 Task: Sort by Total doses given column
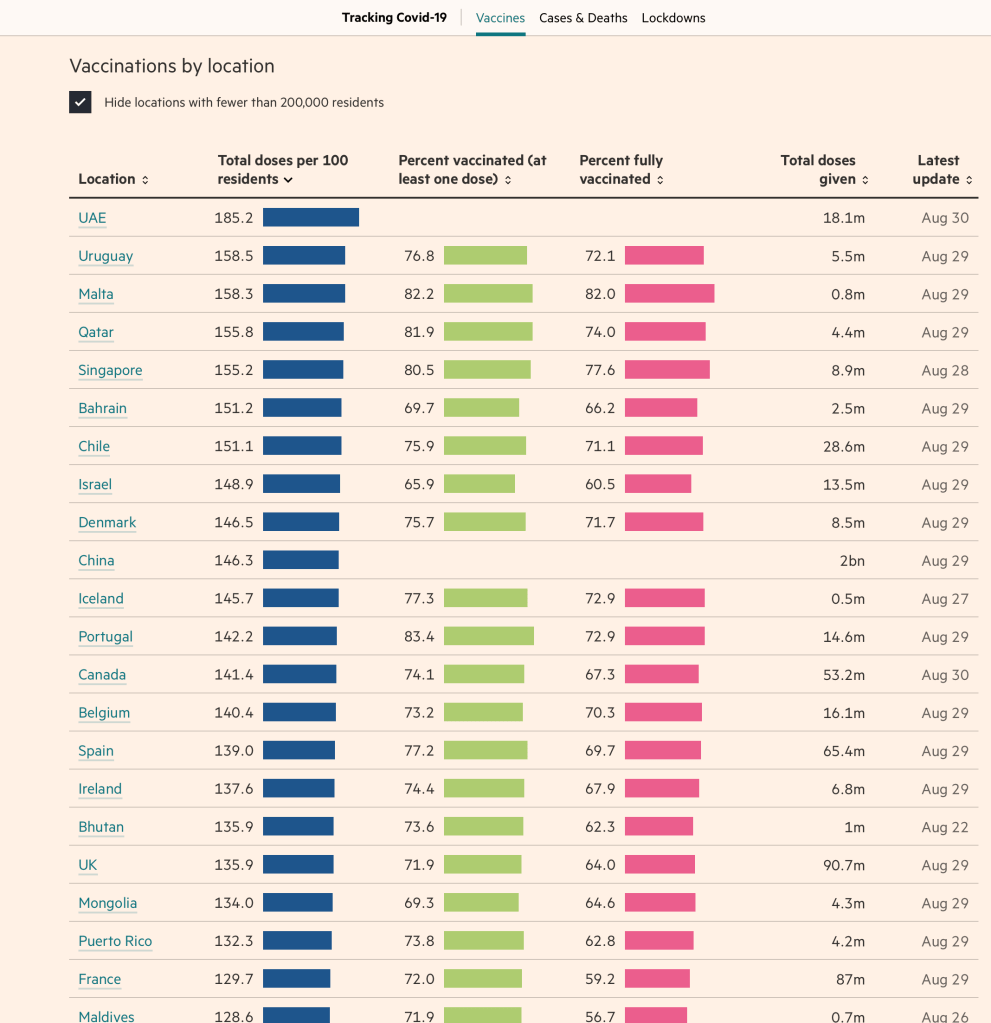click(865, 180)
